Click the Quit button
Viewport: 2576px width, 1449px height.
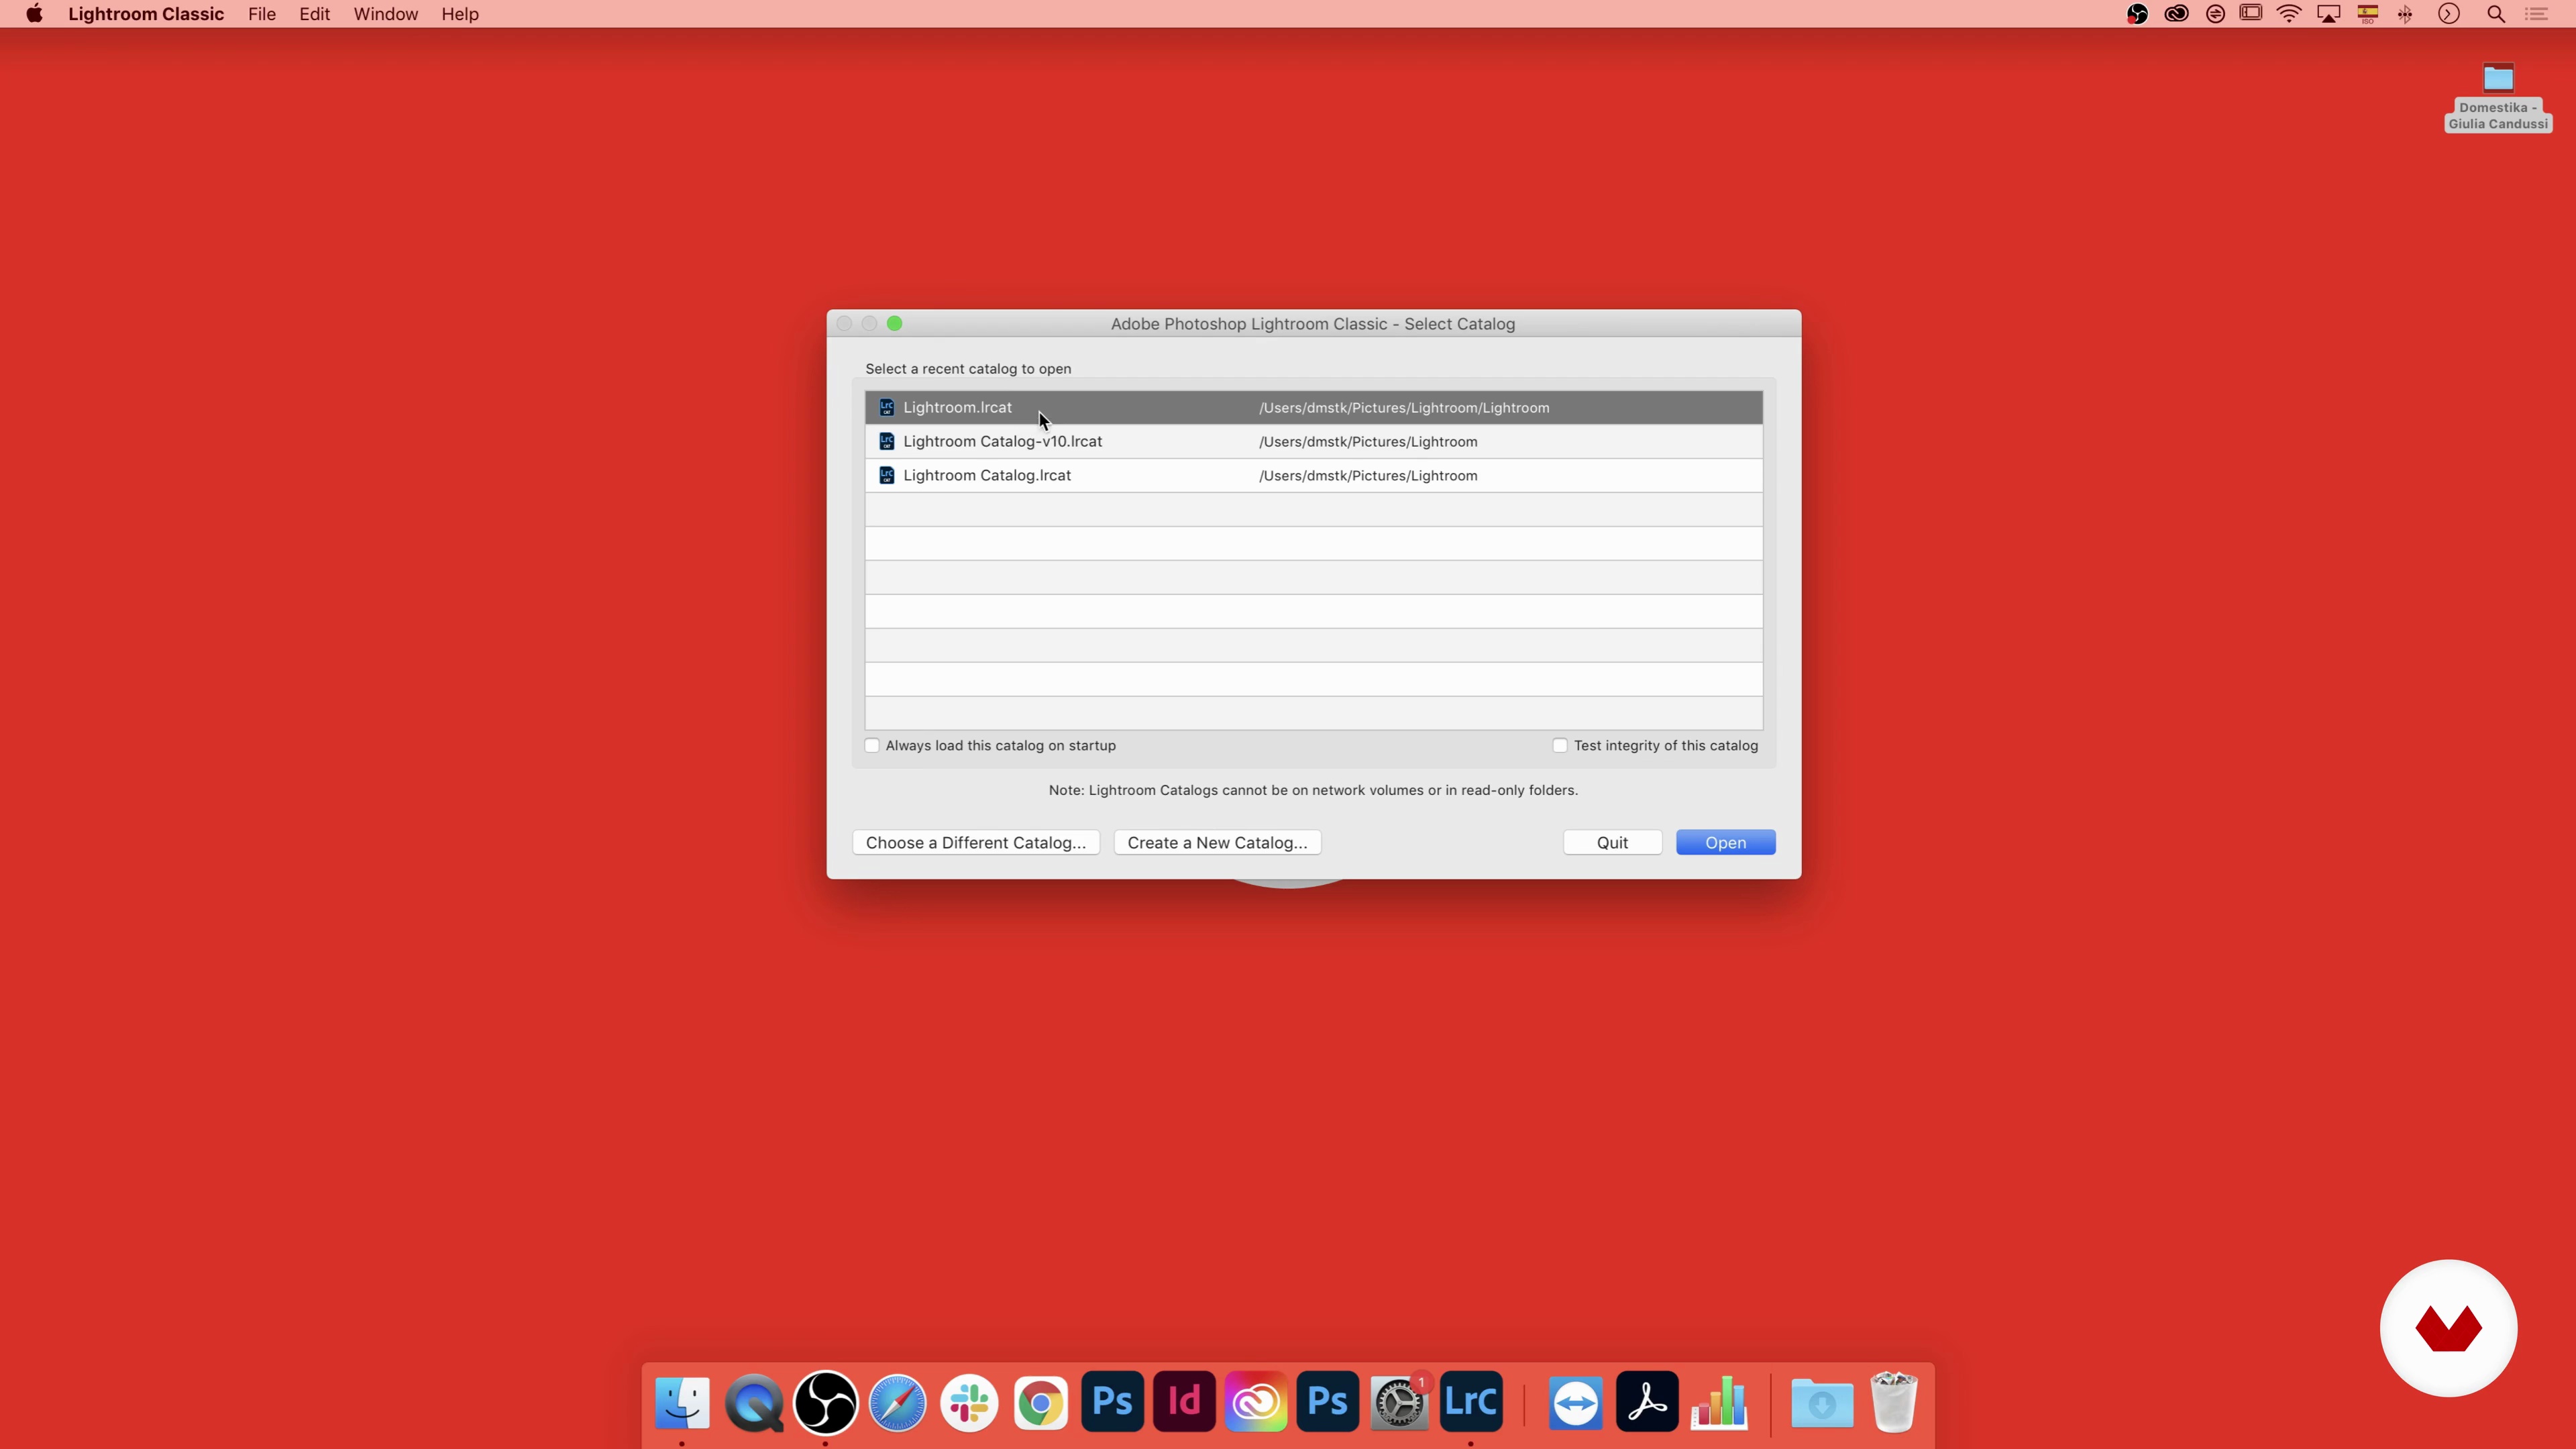click(x=1612, y=842)
